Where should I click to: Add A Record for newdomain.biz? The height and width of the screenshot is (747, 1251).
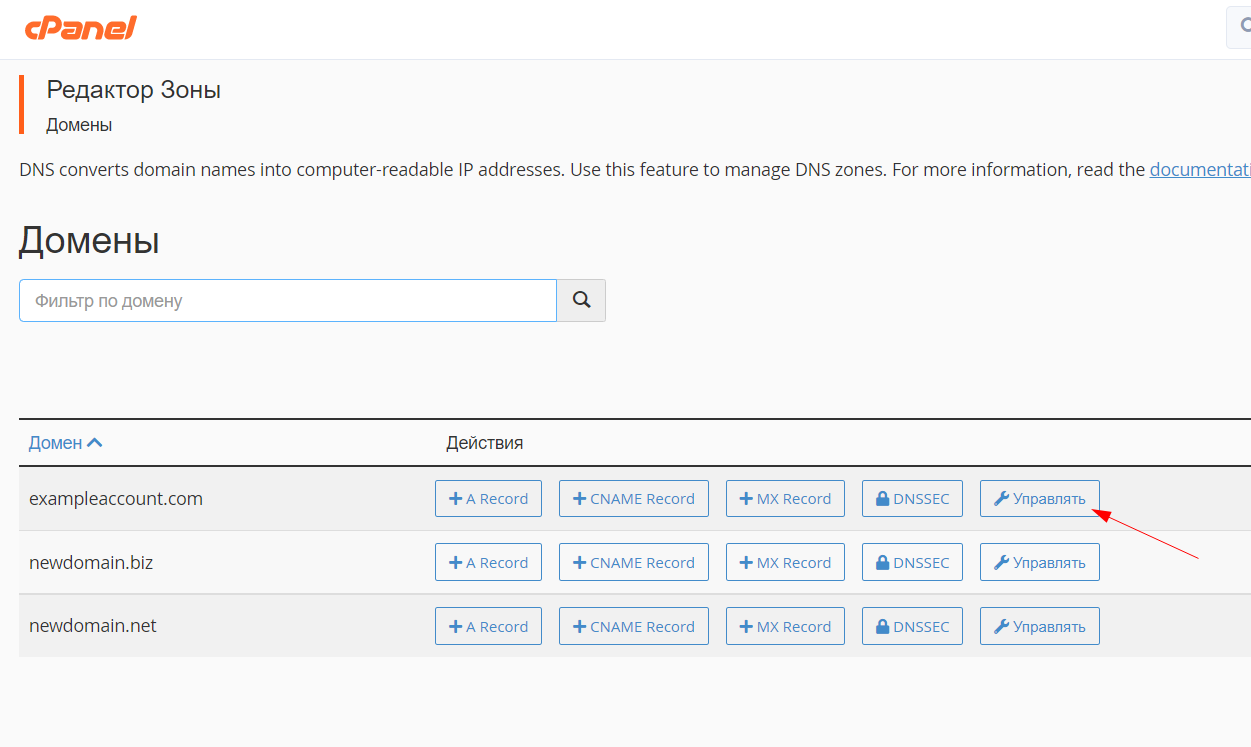(x=488, y=563)
